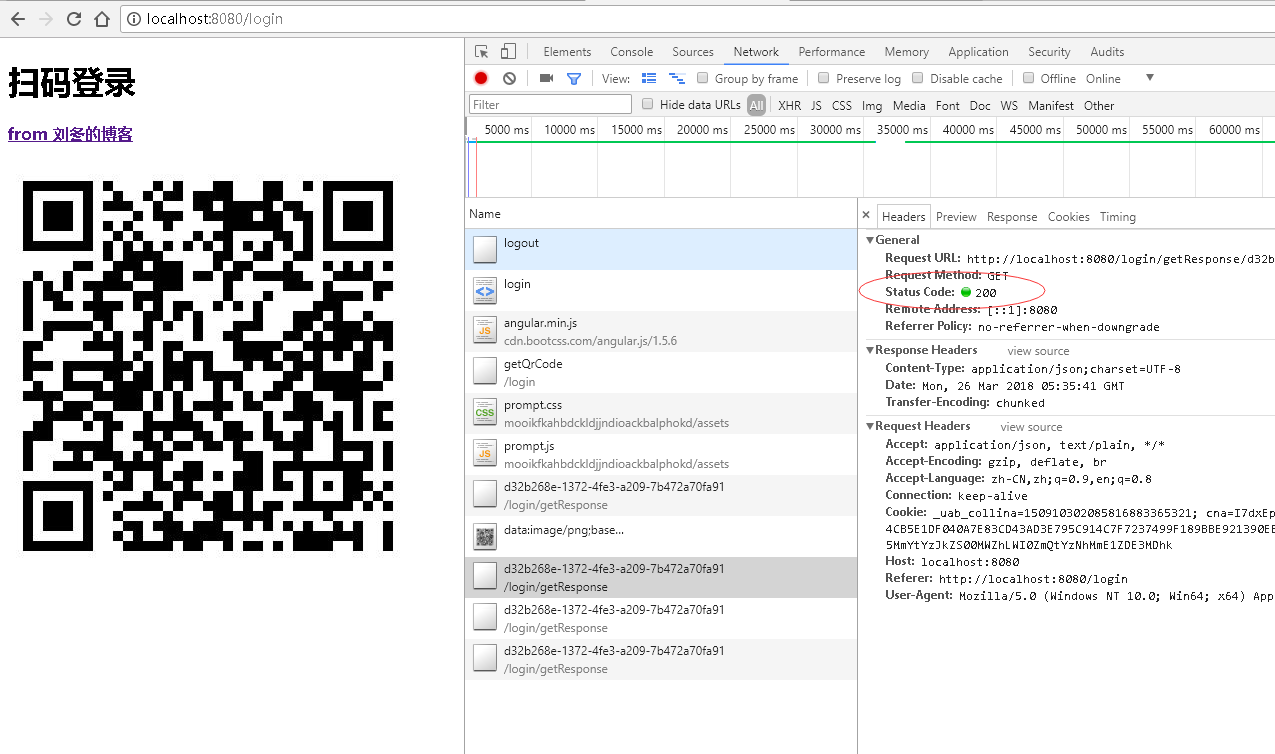Viewport: 1275px width, 754px height.
Task: Toggle Hide data URLs checkbox
Action: (x=648, y=104)
